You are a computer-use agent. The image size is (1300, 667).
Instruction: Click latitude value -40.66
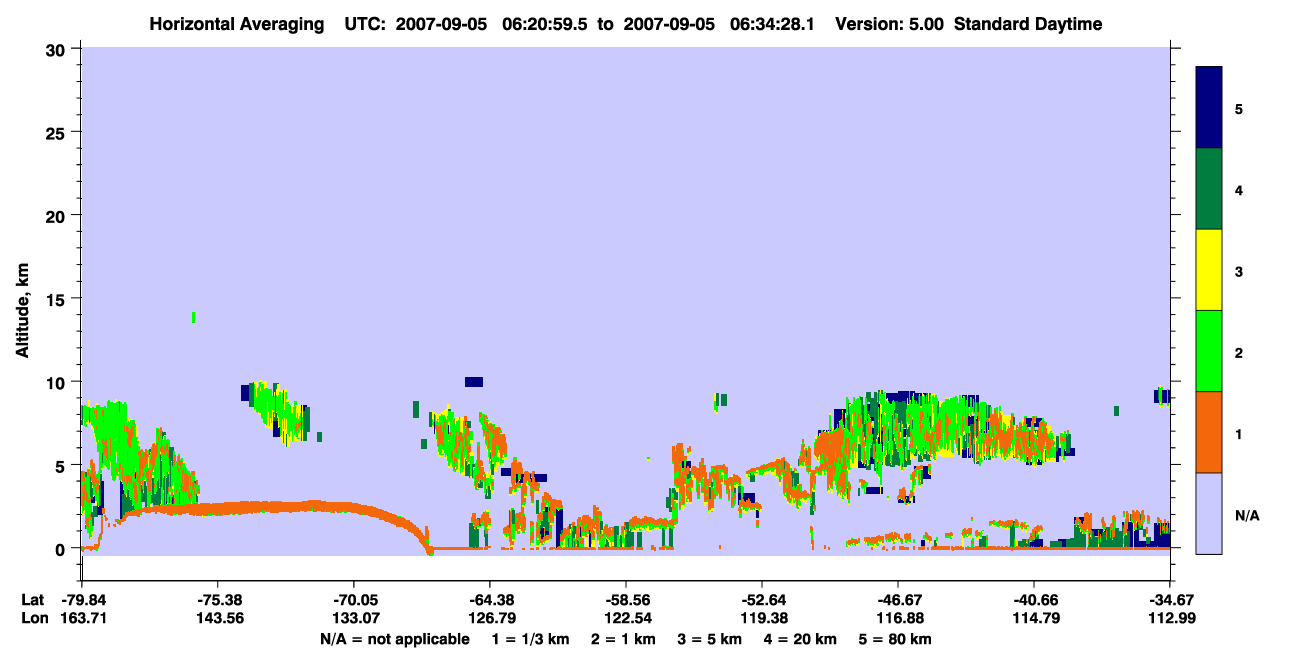point(1034,600)
